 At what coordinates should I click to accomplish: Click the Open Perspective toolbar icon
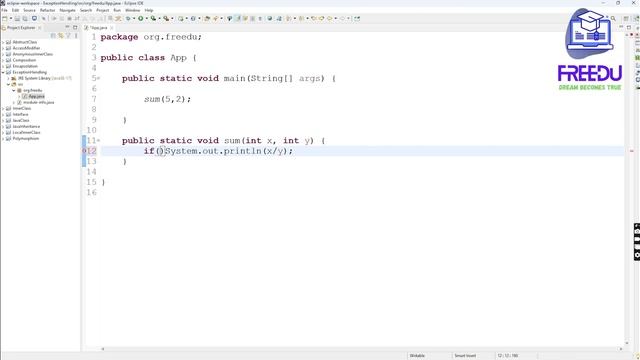click(x=626, y=18)
